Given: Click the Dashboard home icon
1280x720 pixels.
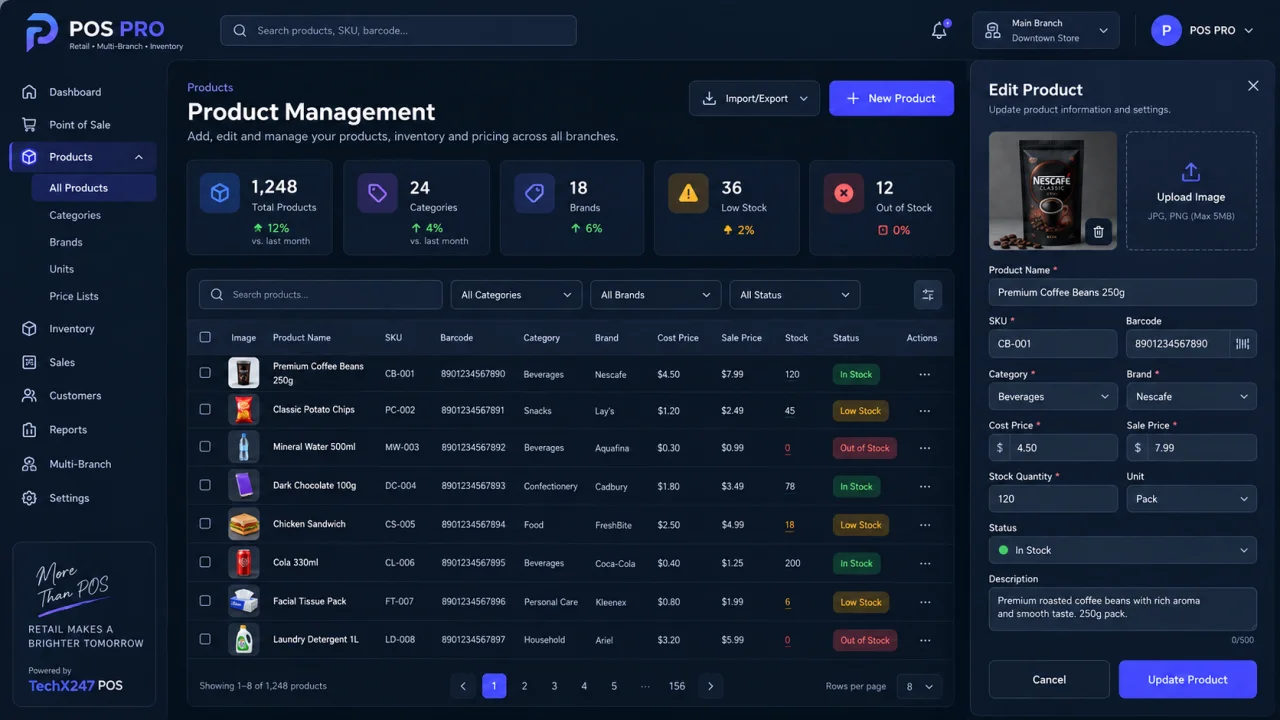Looking at the screenshot, I should click(29, 92).
